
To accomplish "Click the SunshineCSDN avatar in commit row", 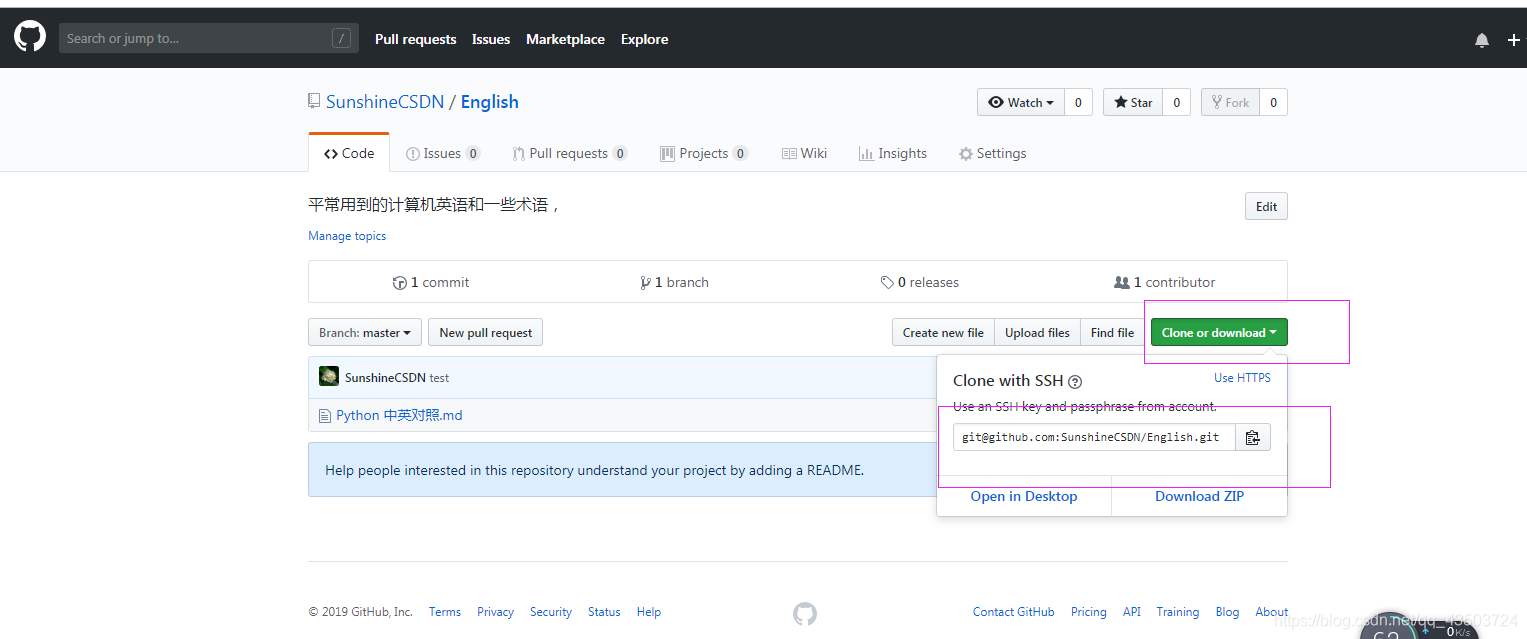I will [x=329, y=376].
